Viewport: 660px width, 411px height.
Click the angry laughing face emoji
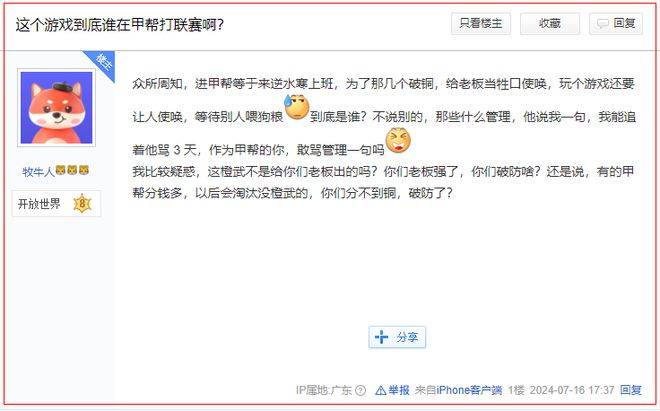click(x=398, y=141)
